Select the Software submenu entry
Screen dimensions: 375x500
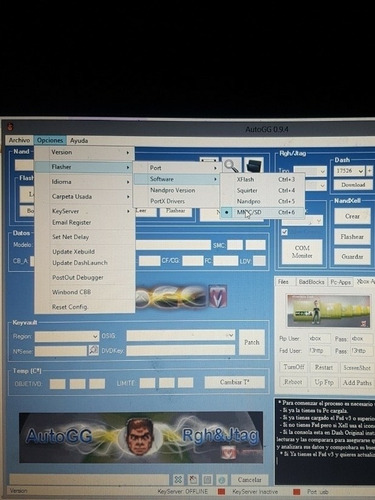(176, 179)
